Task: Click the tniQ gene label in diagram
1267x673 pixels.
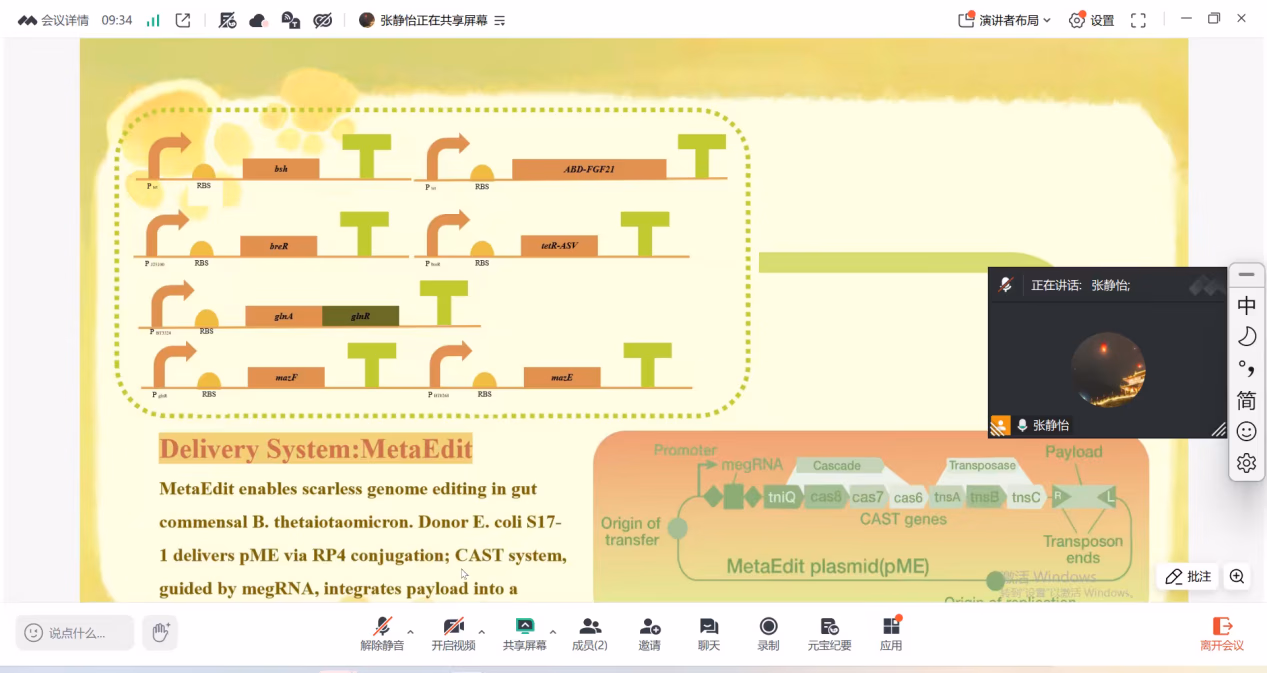Action: pos(781,497)
